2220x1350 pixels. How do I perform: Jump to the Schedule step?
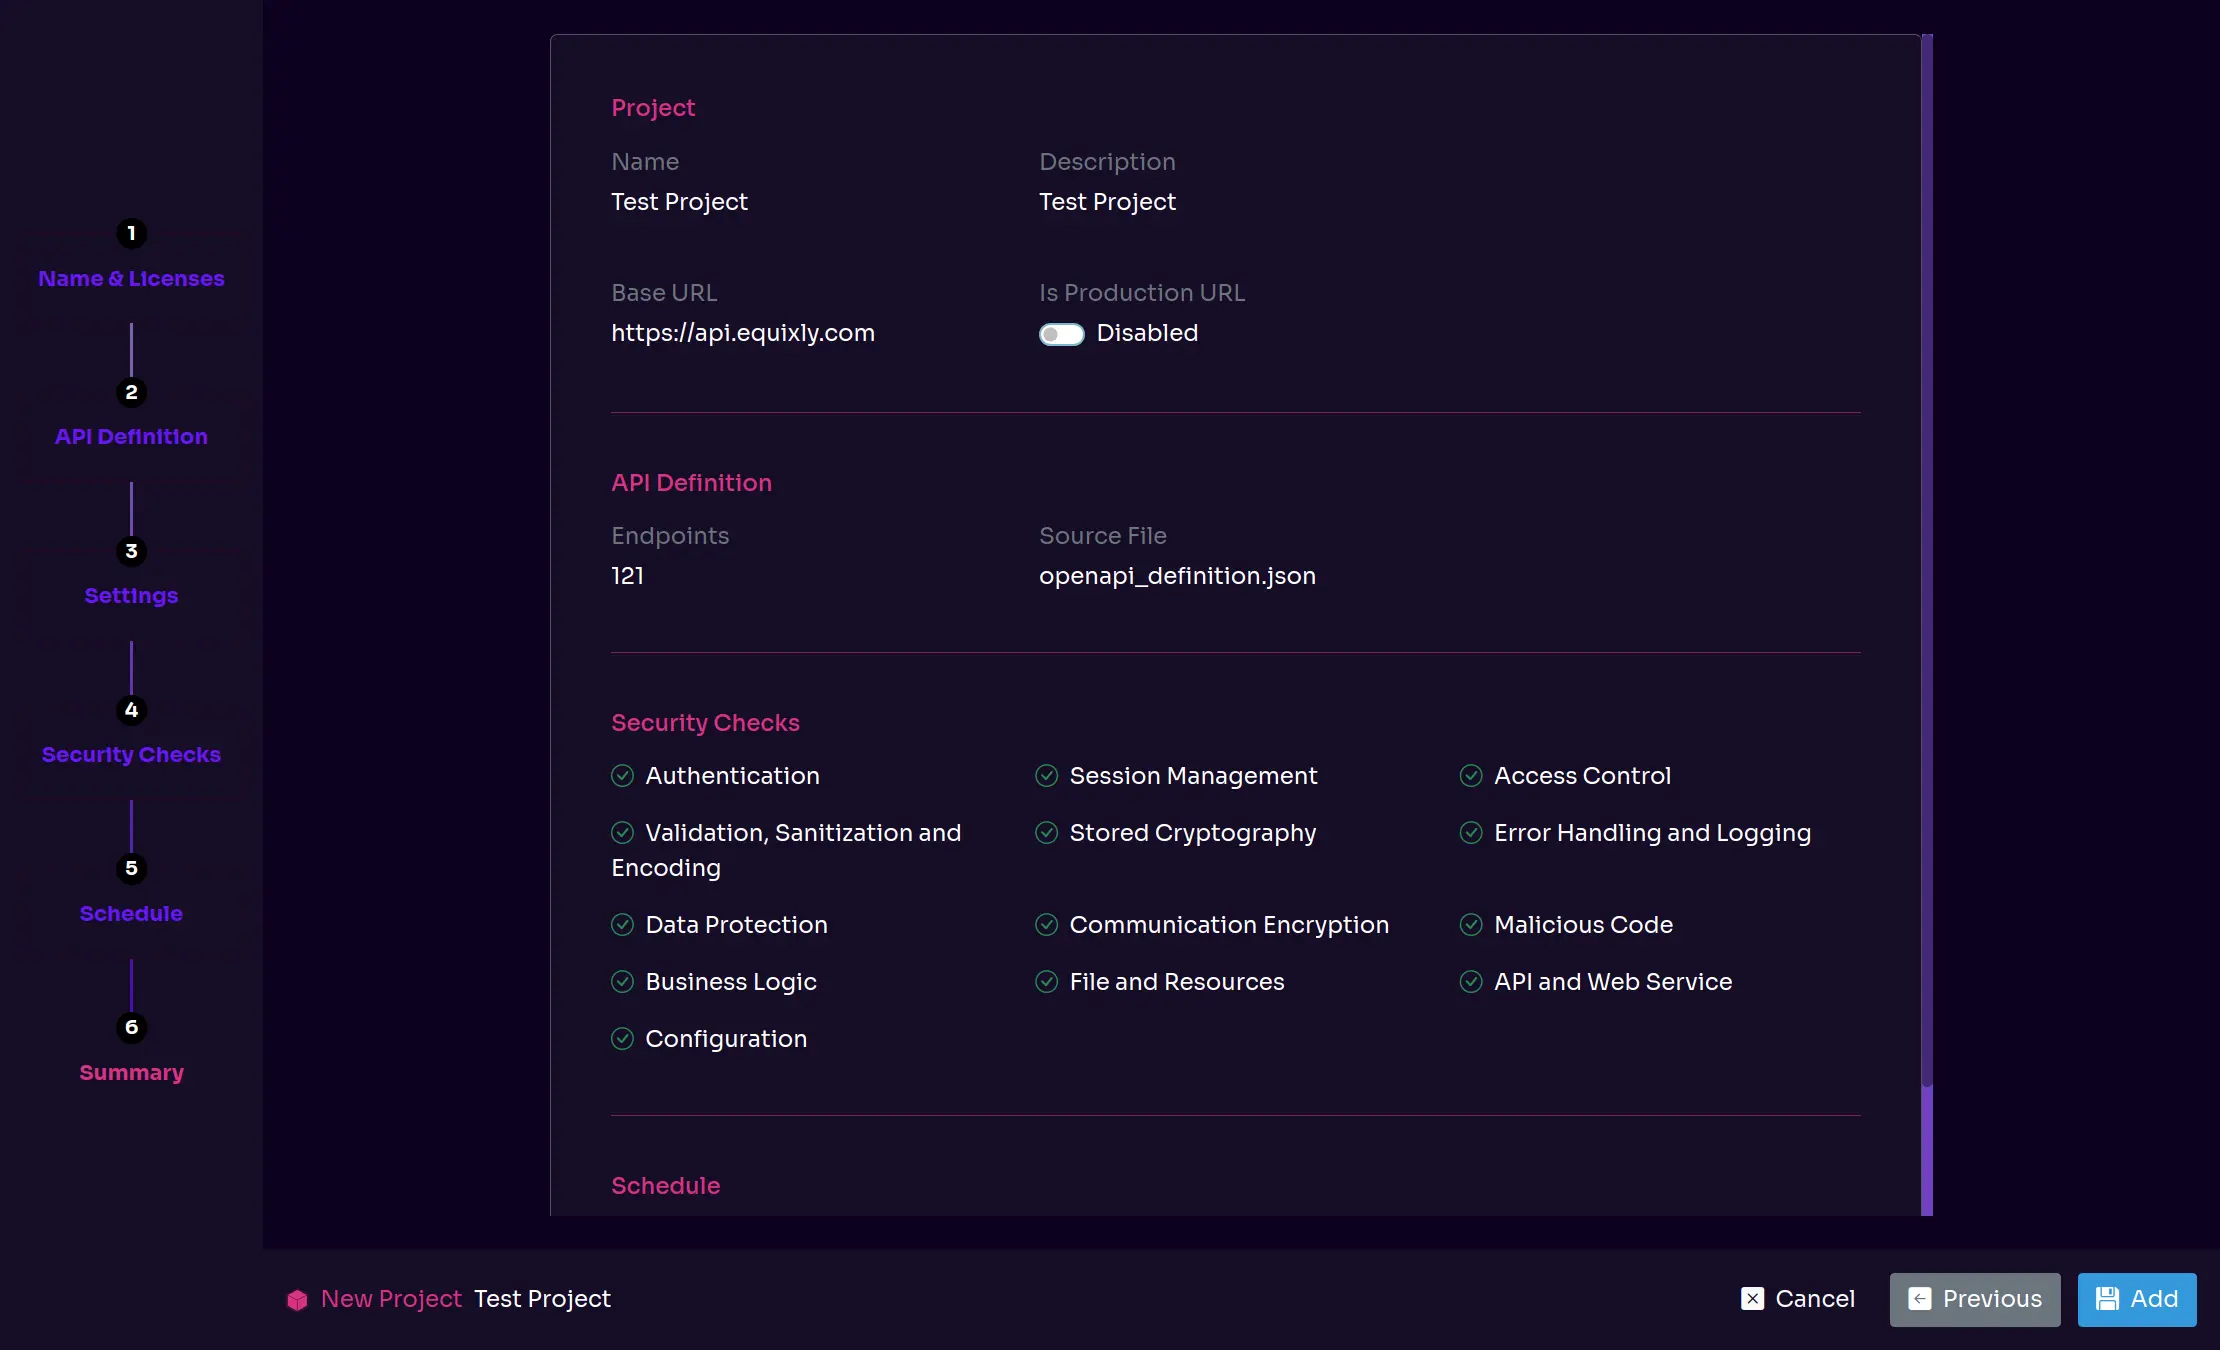click(131, 914)
